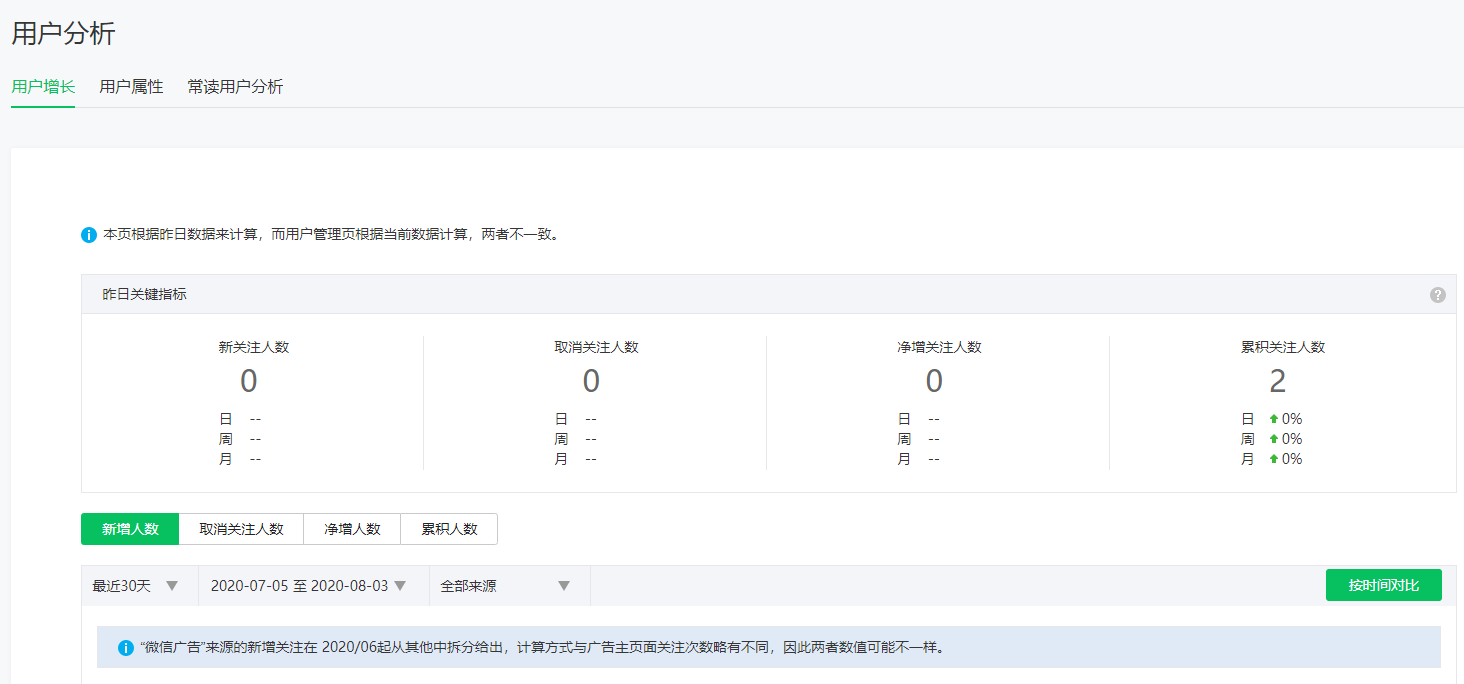Click the 累积关注人数 value 2

[1277, 382]
